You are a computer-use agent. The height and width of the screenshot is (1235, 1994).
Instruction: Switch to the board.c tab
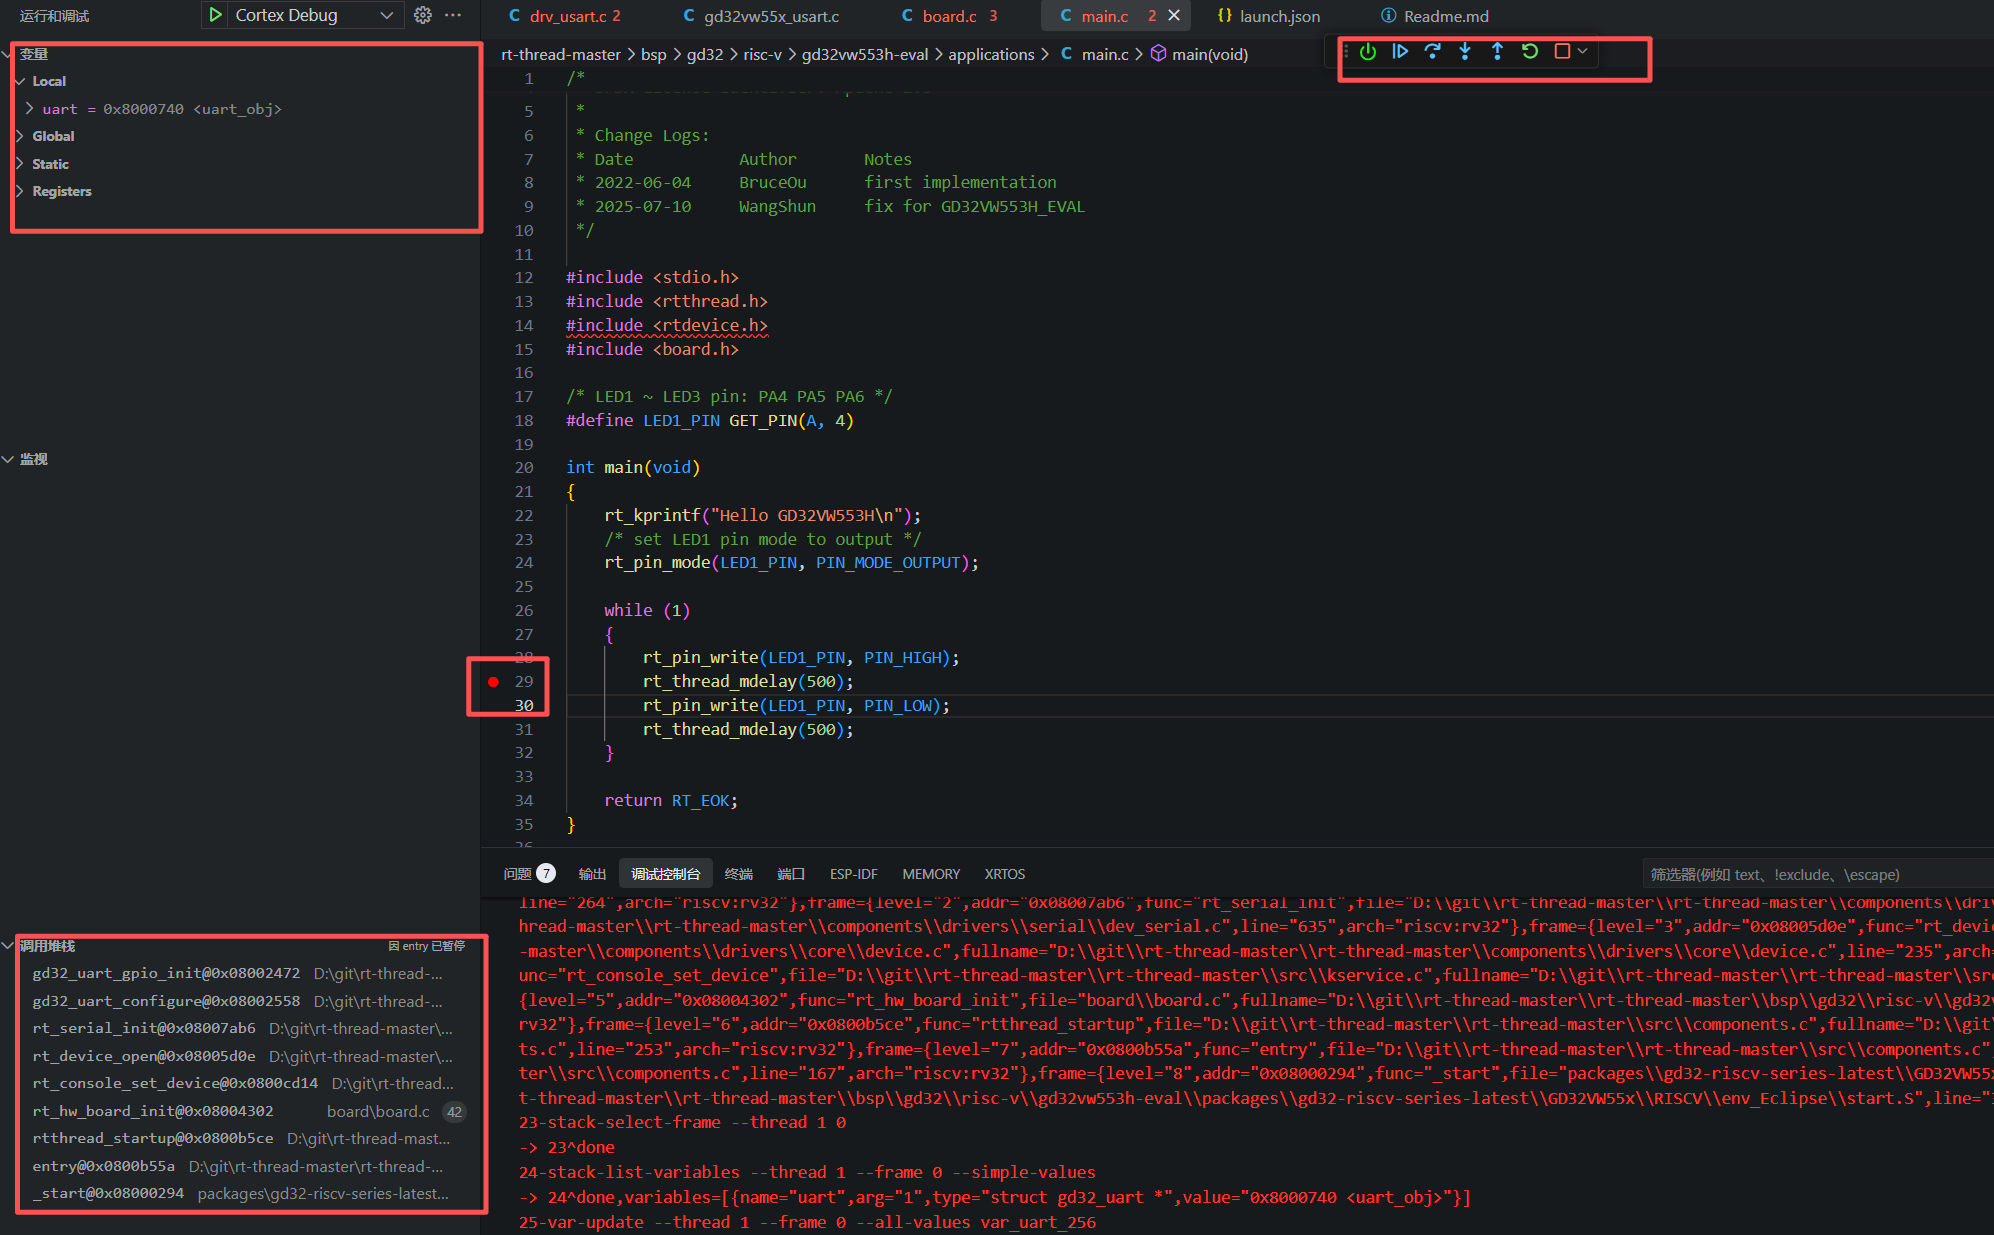point(948,16)
